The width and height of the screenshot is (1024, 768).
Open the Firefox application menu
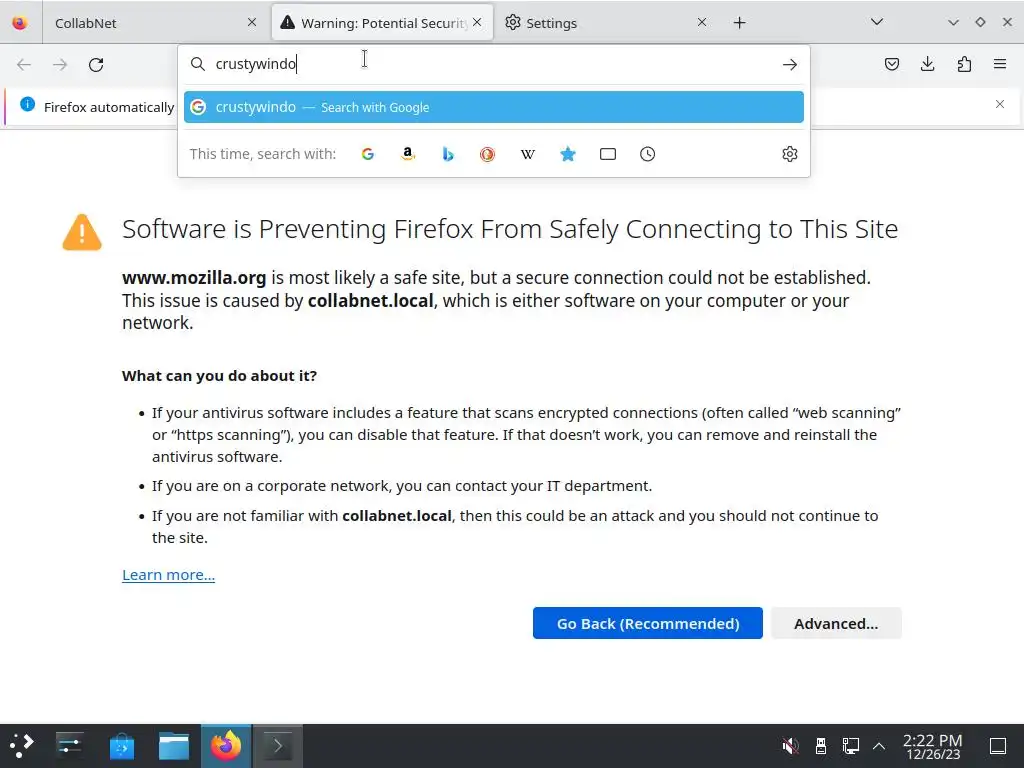pyautogui.click(x=1000, y=64)
